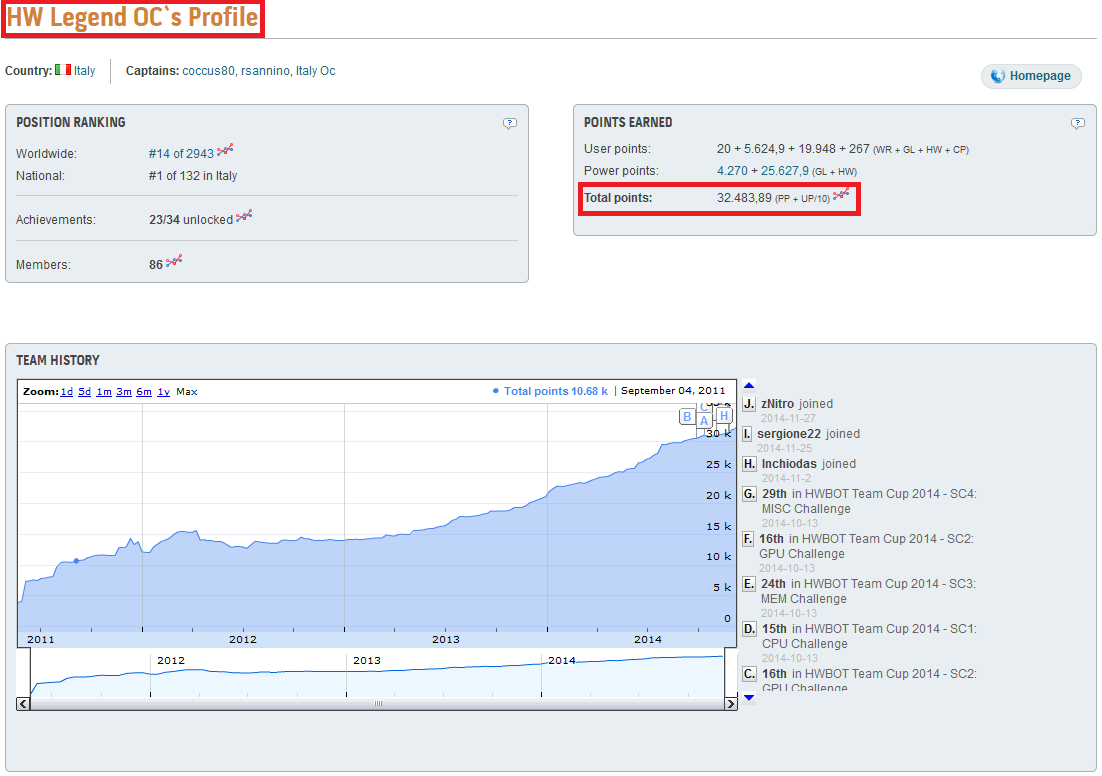Open Points Earned help bubble icon
Screen dimensions: 1102x776
click(1077, 124)
